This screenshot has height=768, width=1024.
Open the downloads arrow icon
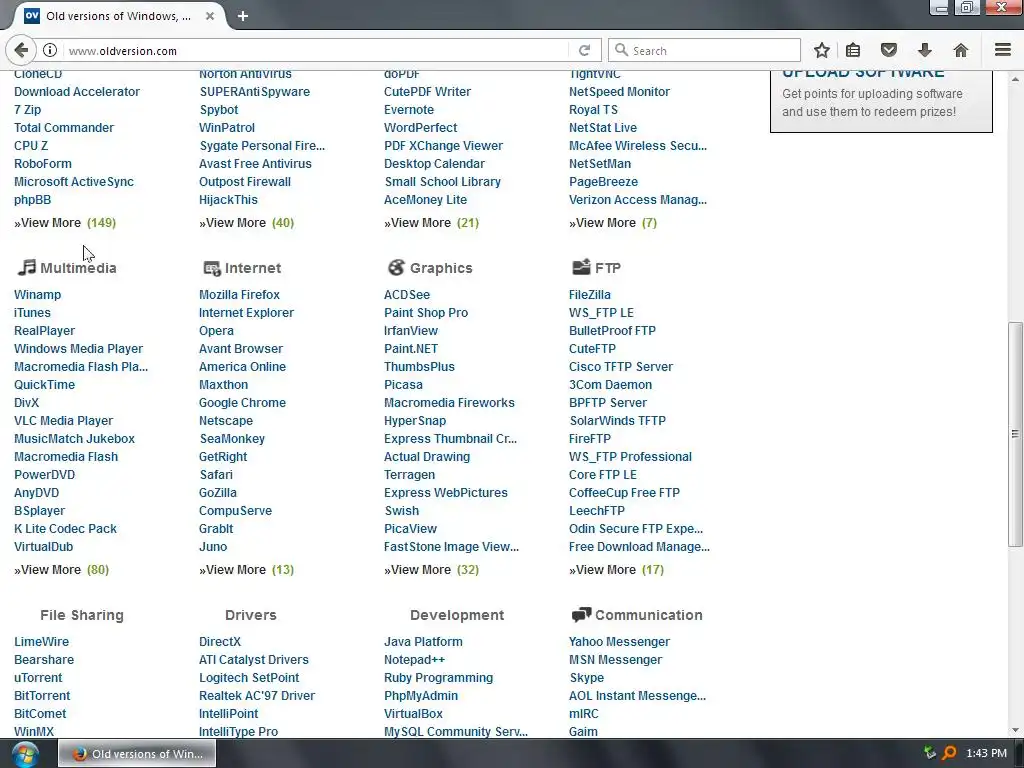(925, 50)
